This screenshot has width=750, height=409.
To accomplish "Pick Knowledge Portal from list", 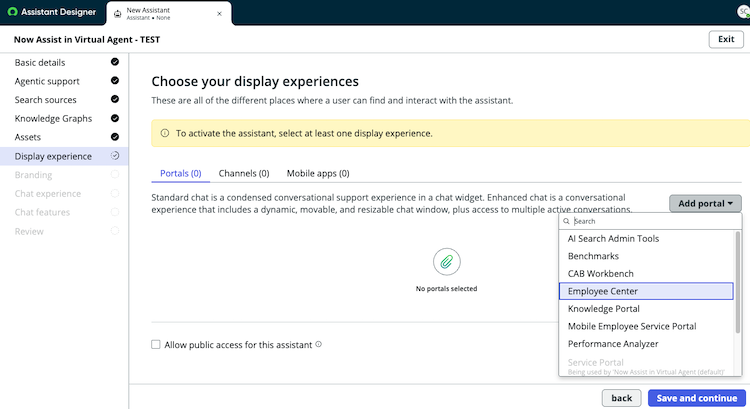I will 646,309.
